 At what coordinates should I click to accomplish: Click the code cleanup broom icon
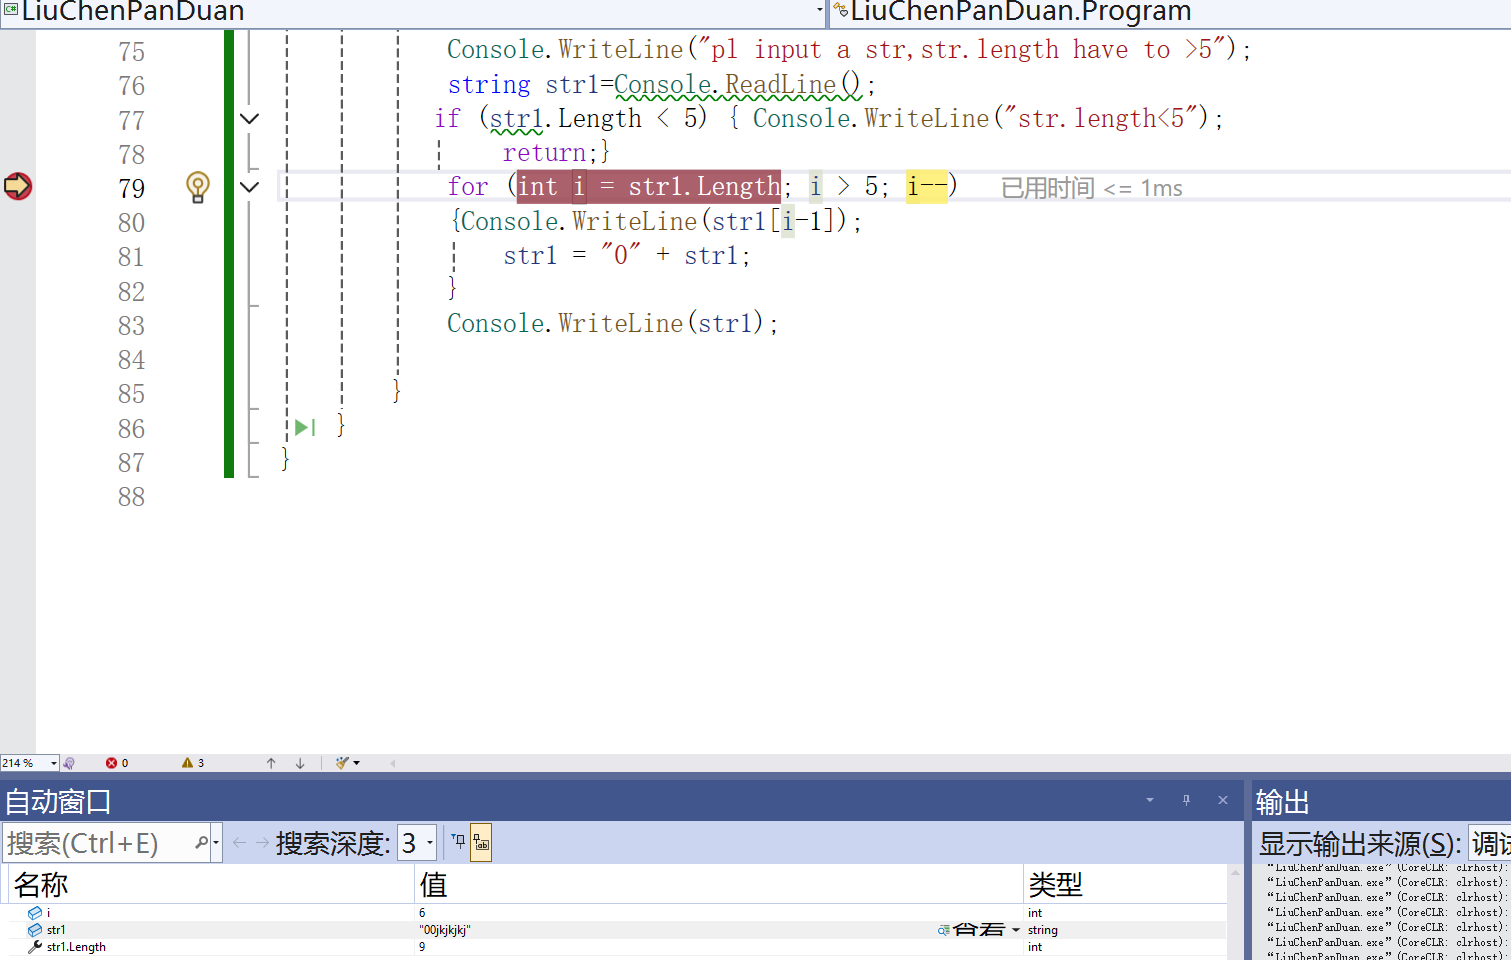pyautogui.click(x=342, y=763)
